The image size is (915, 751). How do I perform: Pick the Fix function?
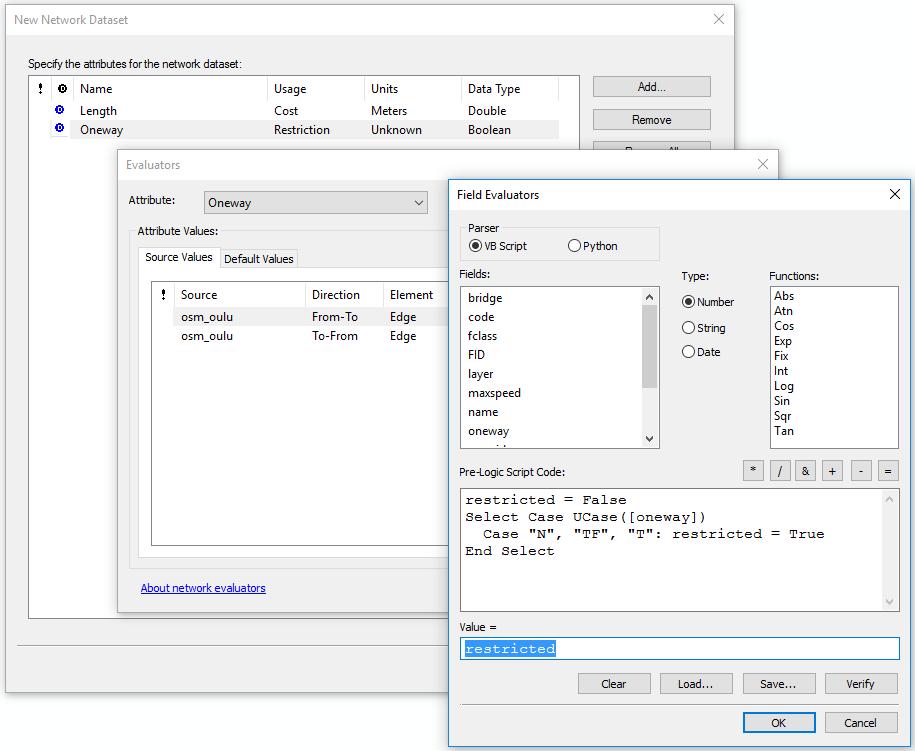point(781,356)
